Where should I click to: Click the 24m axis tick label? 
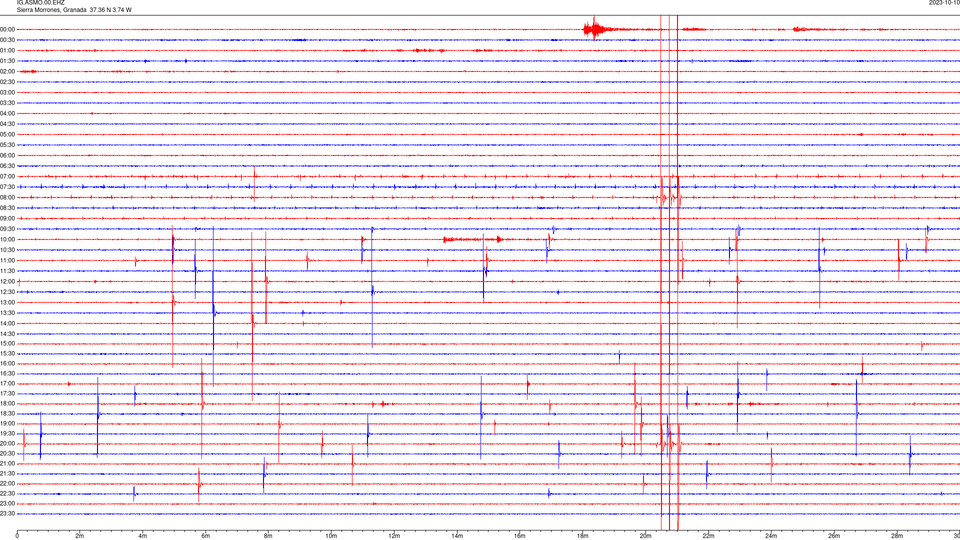(771, 536)
